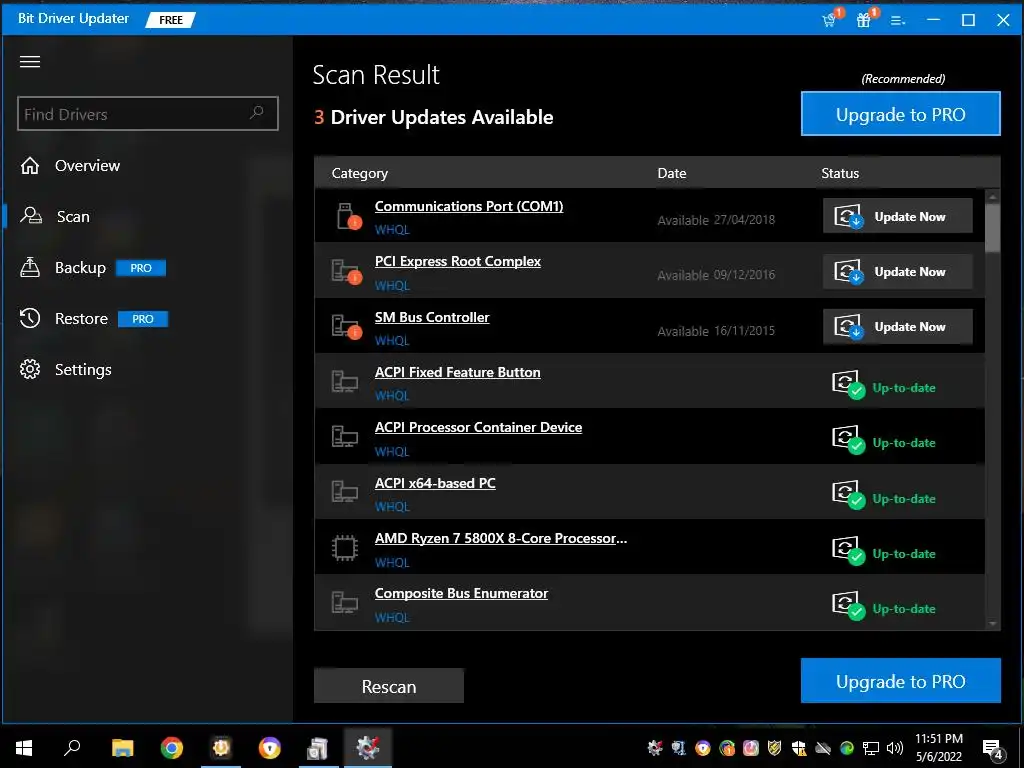Open the hamburger menu in the sidebar

pos(30,62)
